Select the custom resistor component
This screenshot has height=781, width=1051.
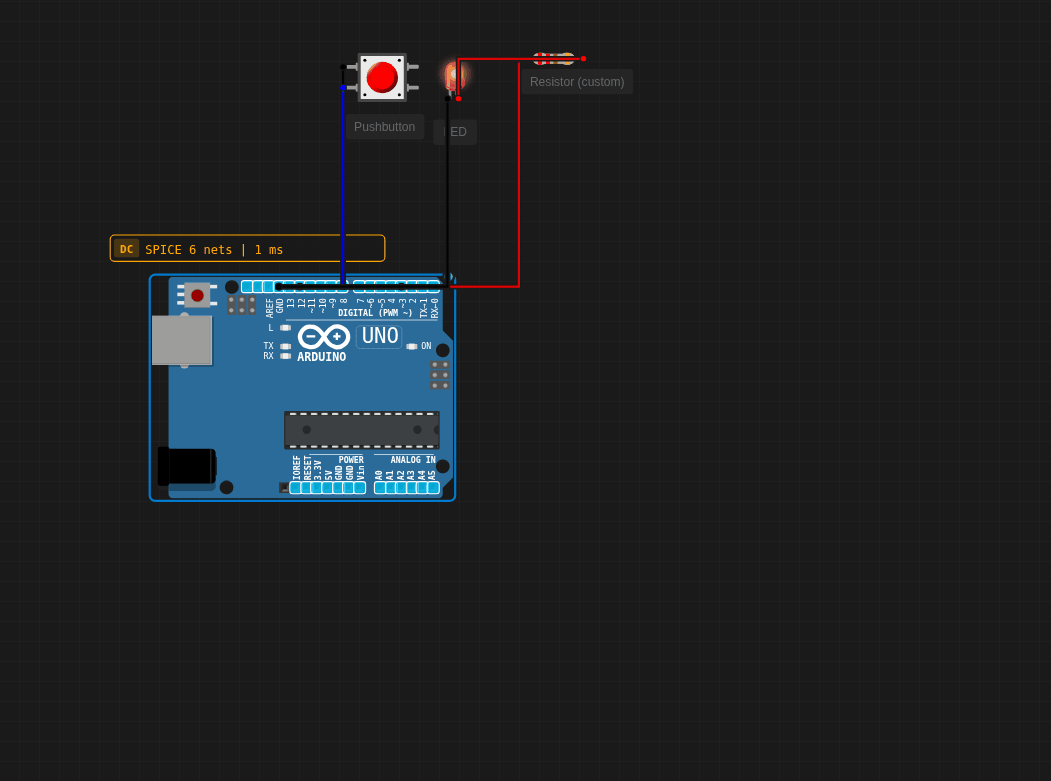pos(554,59)
